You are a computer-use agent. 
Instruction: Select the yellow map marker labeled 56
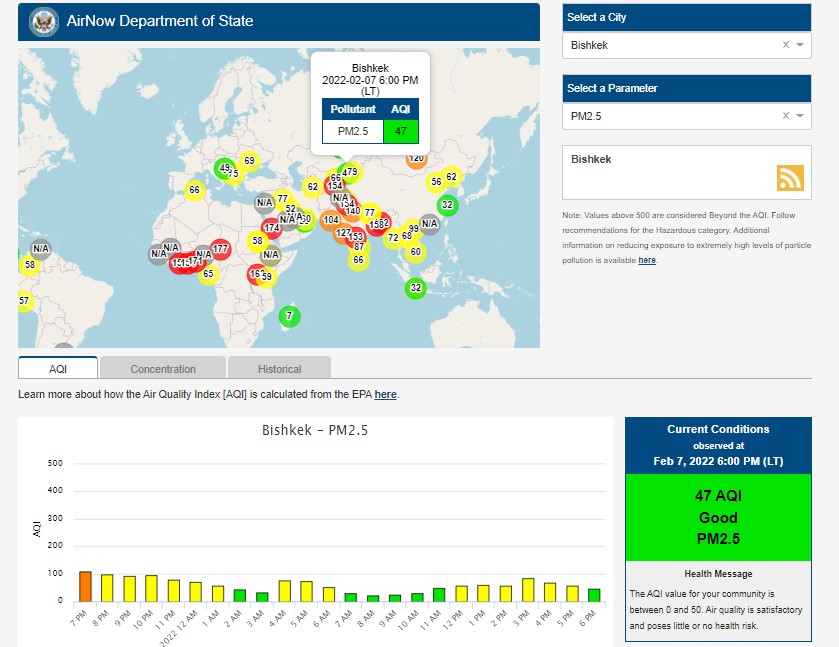coord(436,182)
